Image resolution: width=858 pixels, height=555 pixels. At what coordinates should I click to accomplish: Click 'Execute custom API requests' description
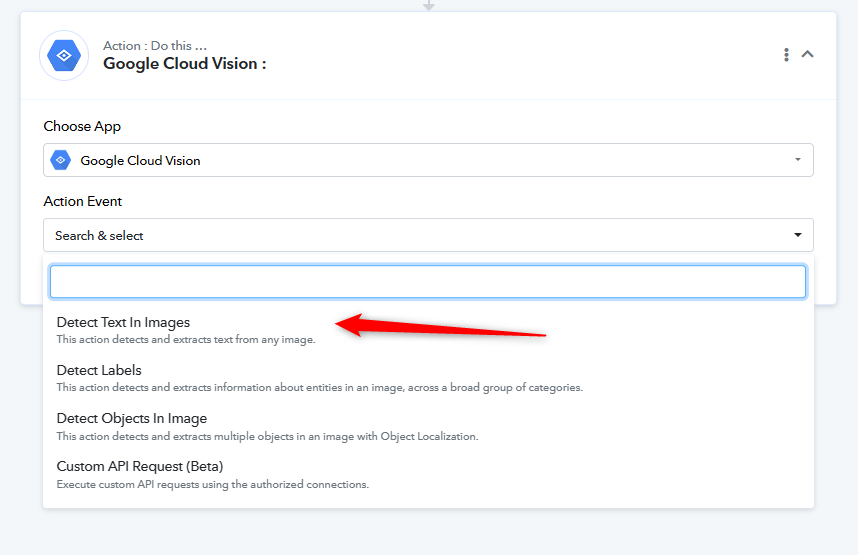point(213,484)
